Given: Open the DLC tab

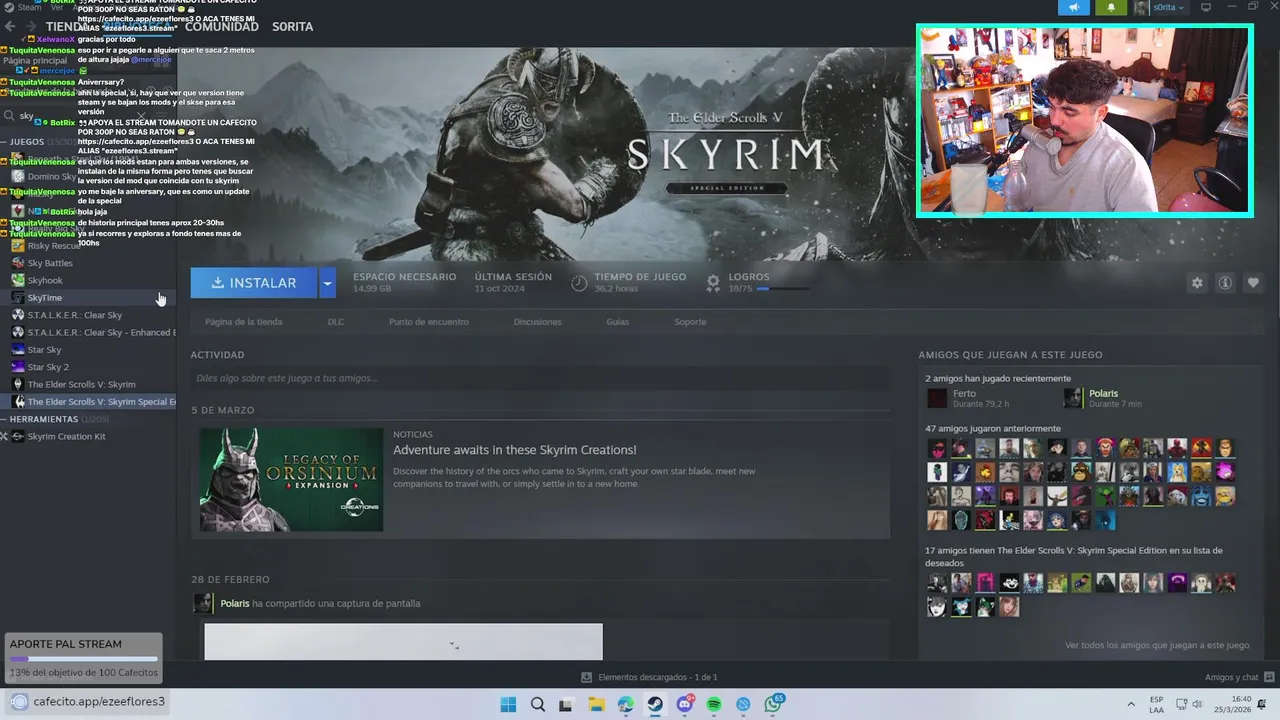Looking at the screenshot, I should click(336, 322).
